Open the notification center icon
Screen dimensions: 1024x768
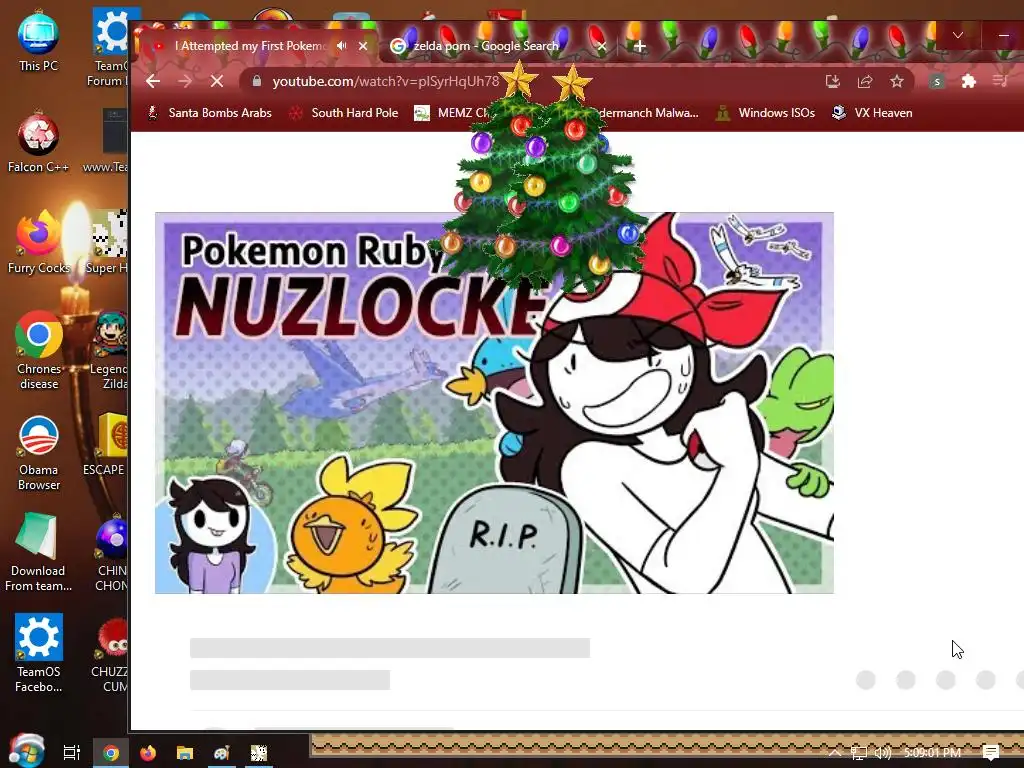tap(991, 753)
